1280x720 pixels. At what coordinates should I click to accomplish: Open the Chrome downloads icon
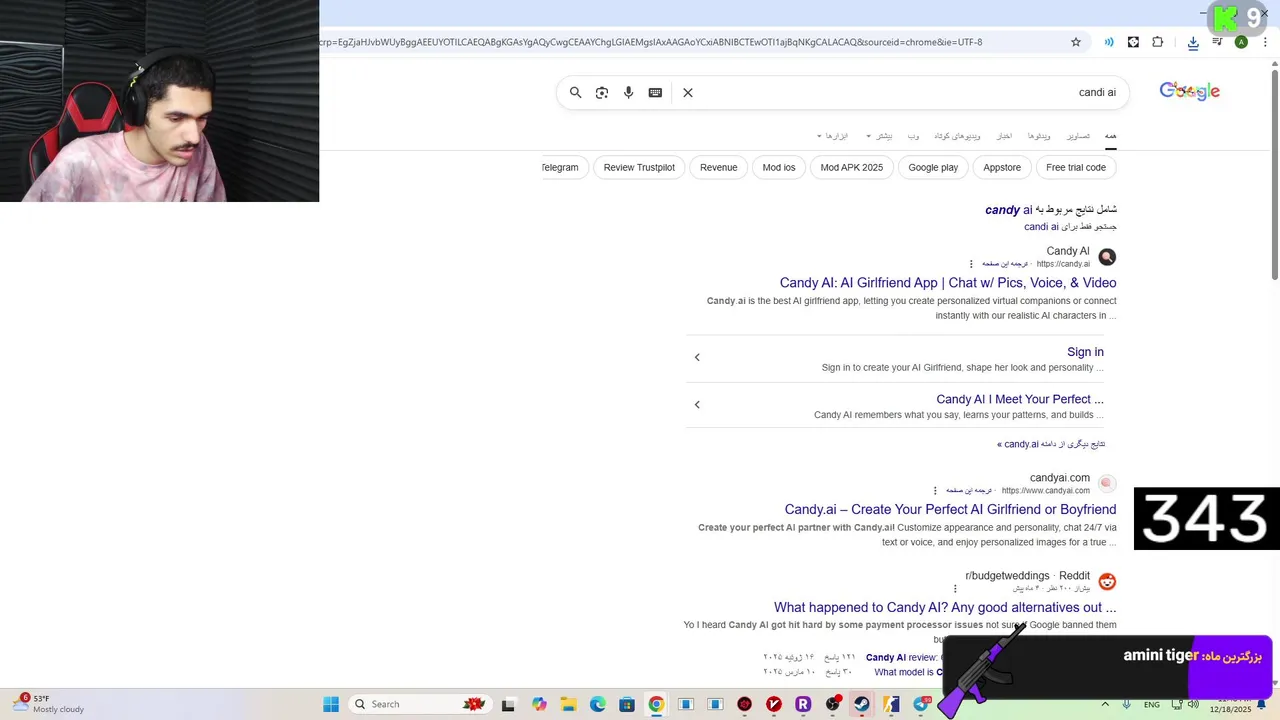[1193, 42]
